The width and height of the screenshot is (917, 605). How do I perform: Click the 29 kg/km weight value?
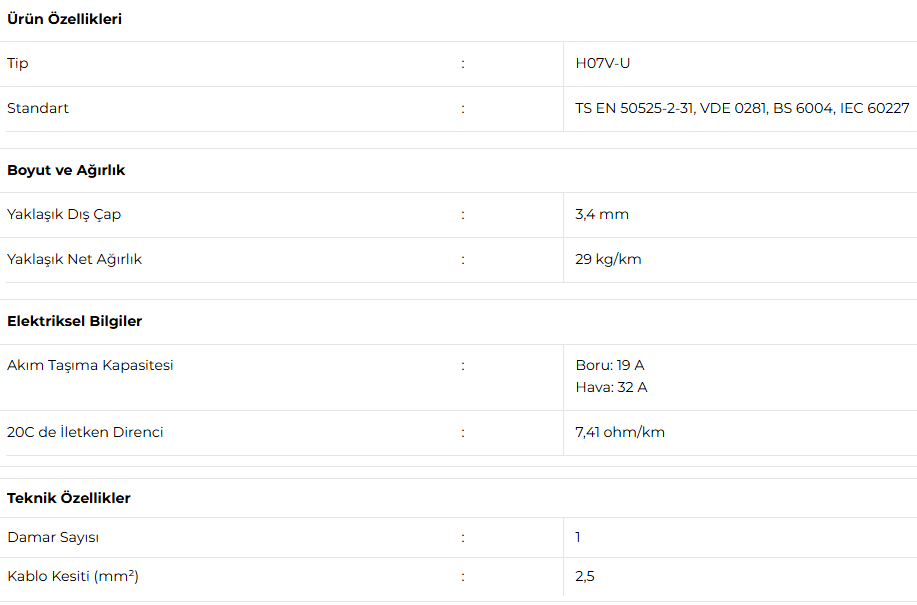pyautogui.click(x=608, y=259)
